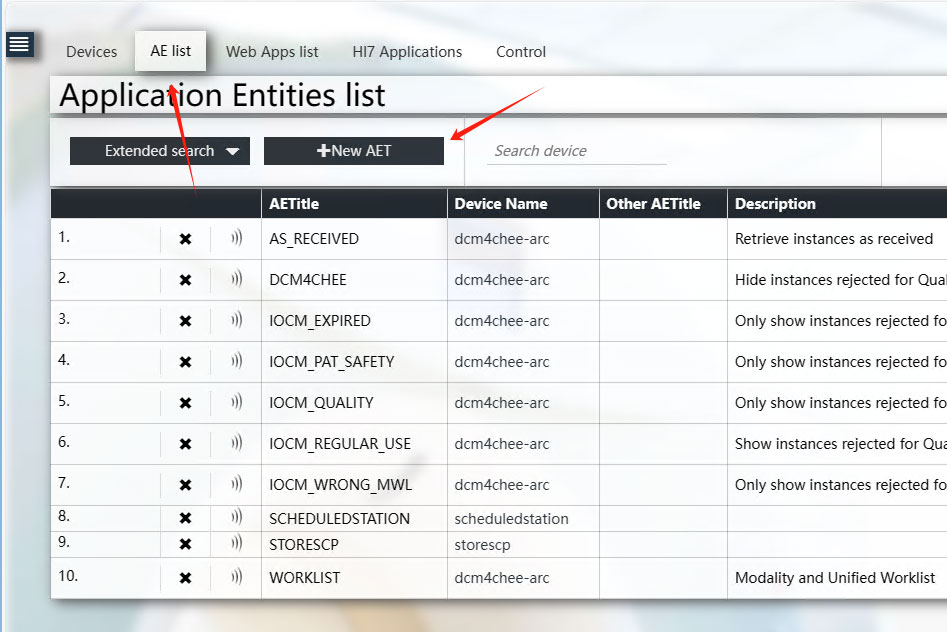Delete SCHEDULEDSTATION application entity

[x=185, y=519]
